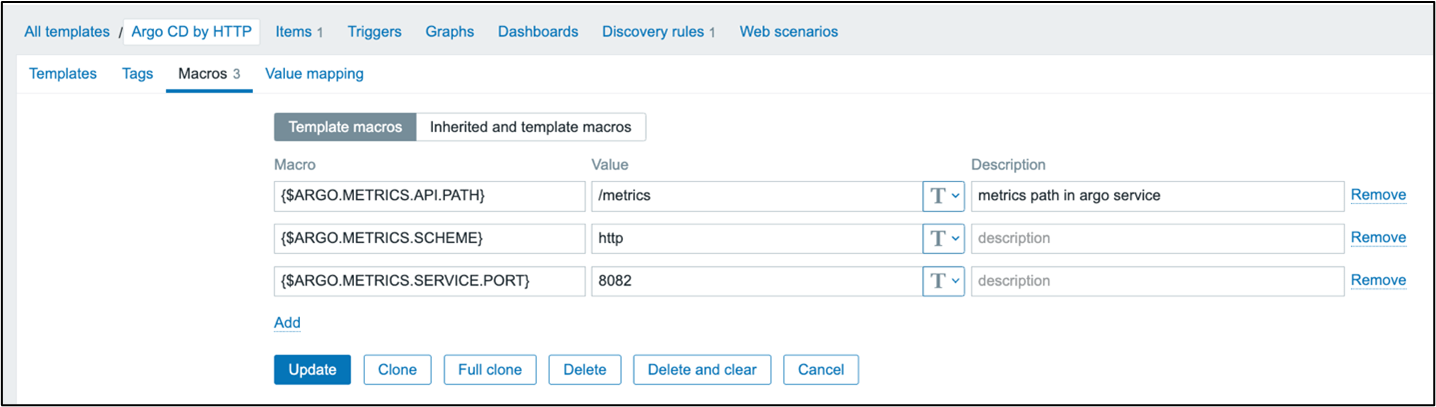Screen dimensions: 1436x407
Task: Go to the Templates tab
Action: (x=63, y=73)
